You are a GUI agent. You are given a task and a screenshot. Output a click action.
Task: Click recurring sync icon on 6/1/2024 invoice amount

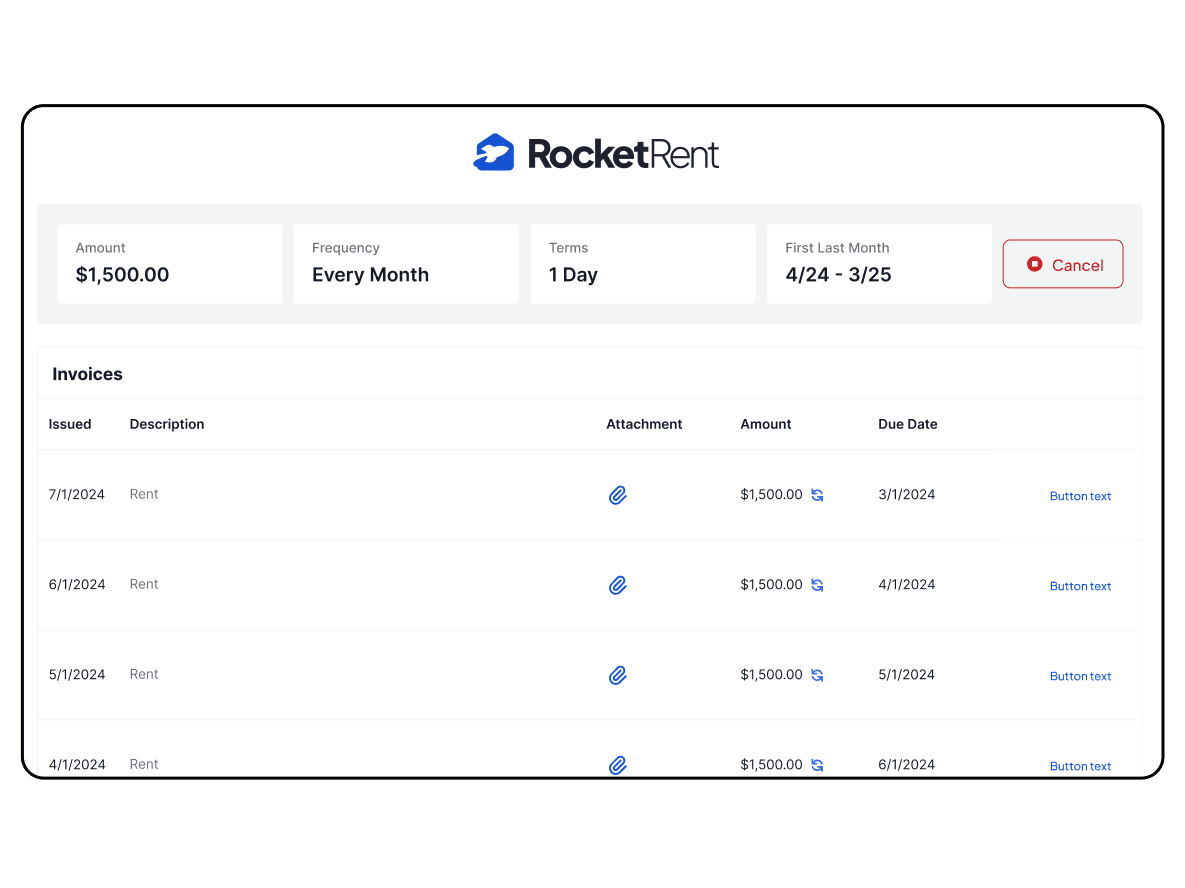tap(817, 585)
